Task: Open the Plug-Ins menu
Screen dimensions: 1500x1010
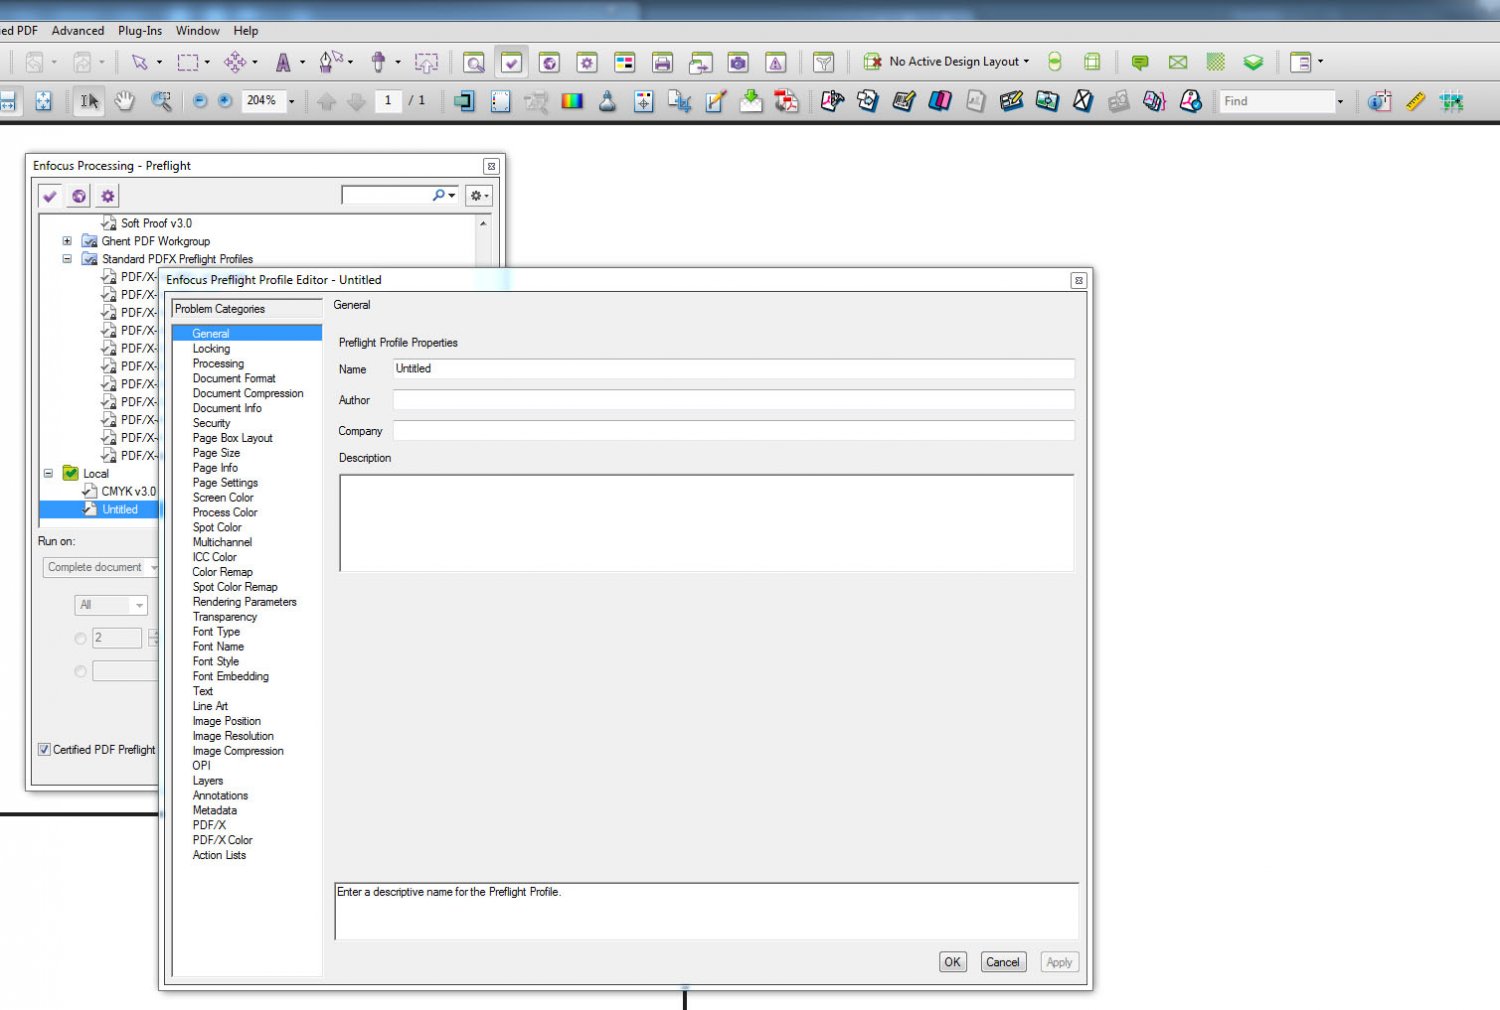Action: [x=140, y=31]
